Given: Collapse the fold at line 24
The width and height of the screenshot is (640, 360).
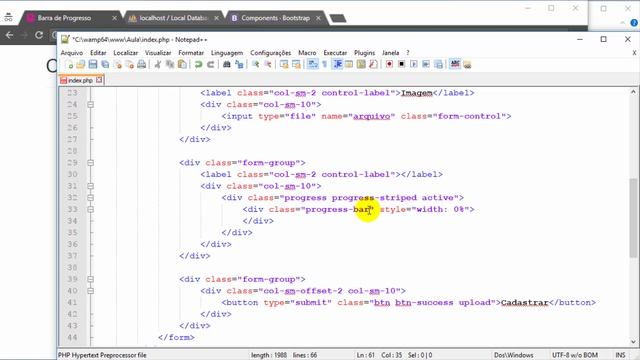Looking at the screenshot, I should coord(91,104).
